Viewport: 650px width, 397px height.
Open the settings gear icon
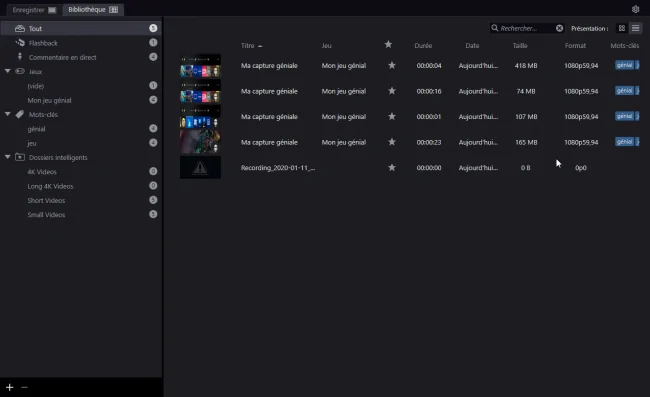pyautogui.click(x=635, y=9)
